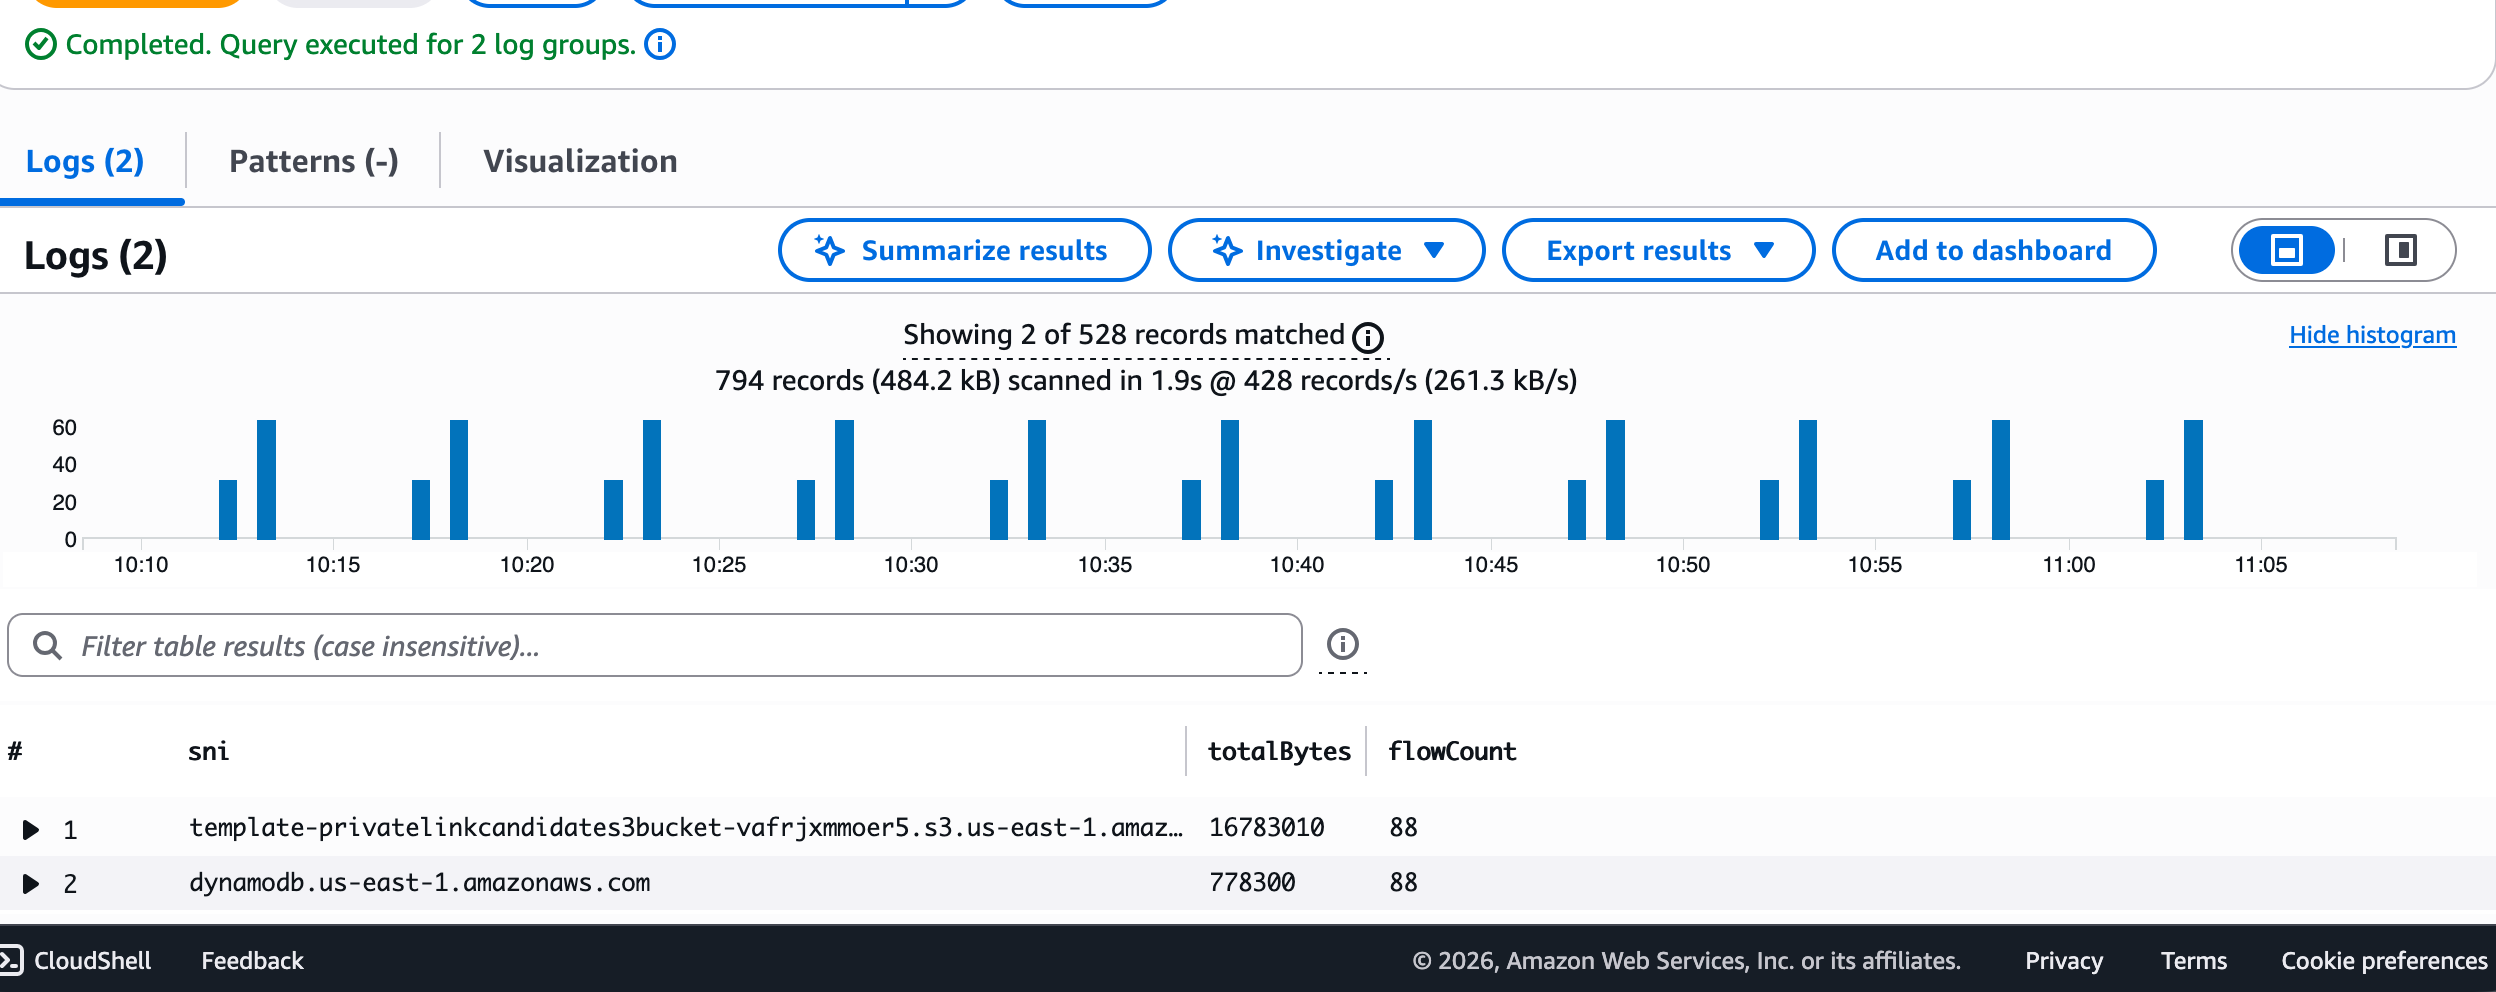Open the Investigate dropdown menu
This screenshot has height=992, width=2496.
[1326, 250]
